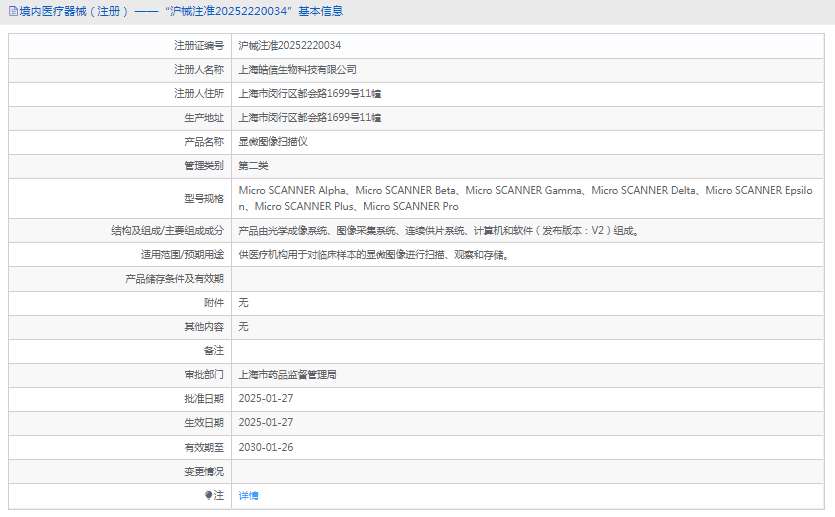Select header title 境内医疗器械（注册）基本信息
The image size is (835, 517).
(x=181, y=11)
